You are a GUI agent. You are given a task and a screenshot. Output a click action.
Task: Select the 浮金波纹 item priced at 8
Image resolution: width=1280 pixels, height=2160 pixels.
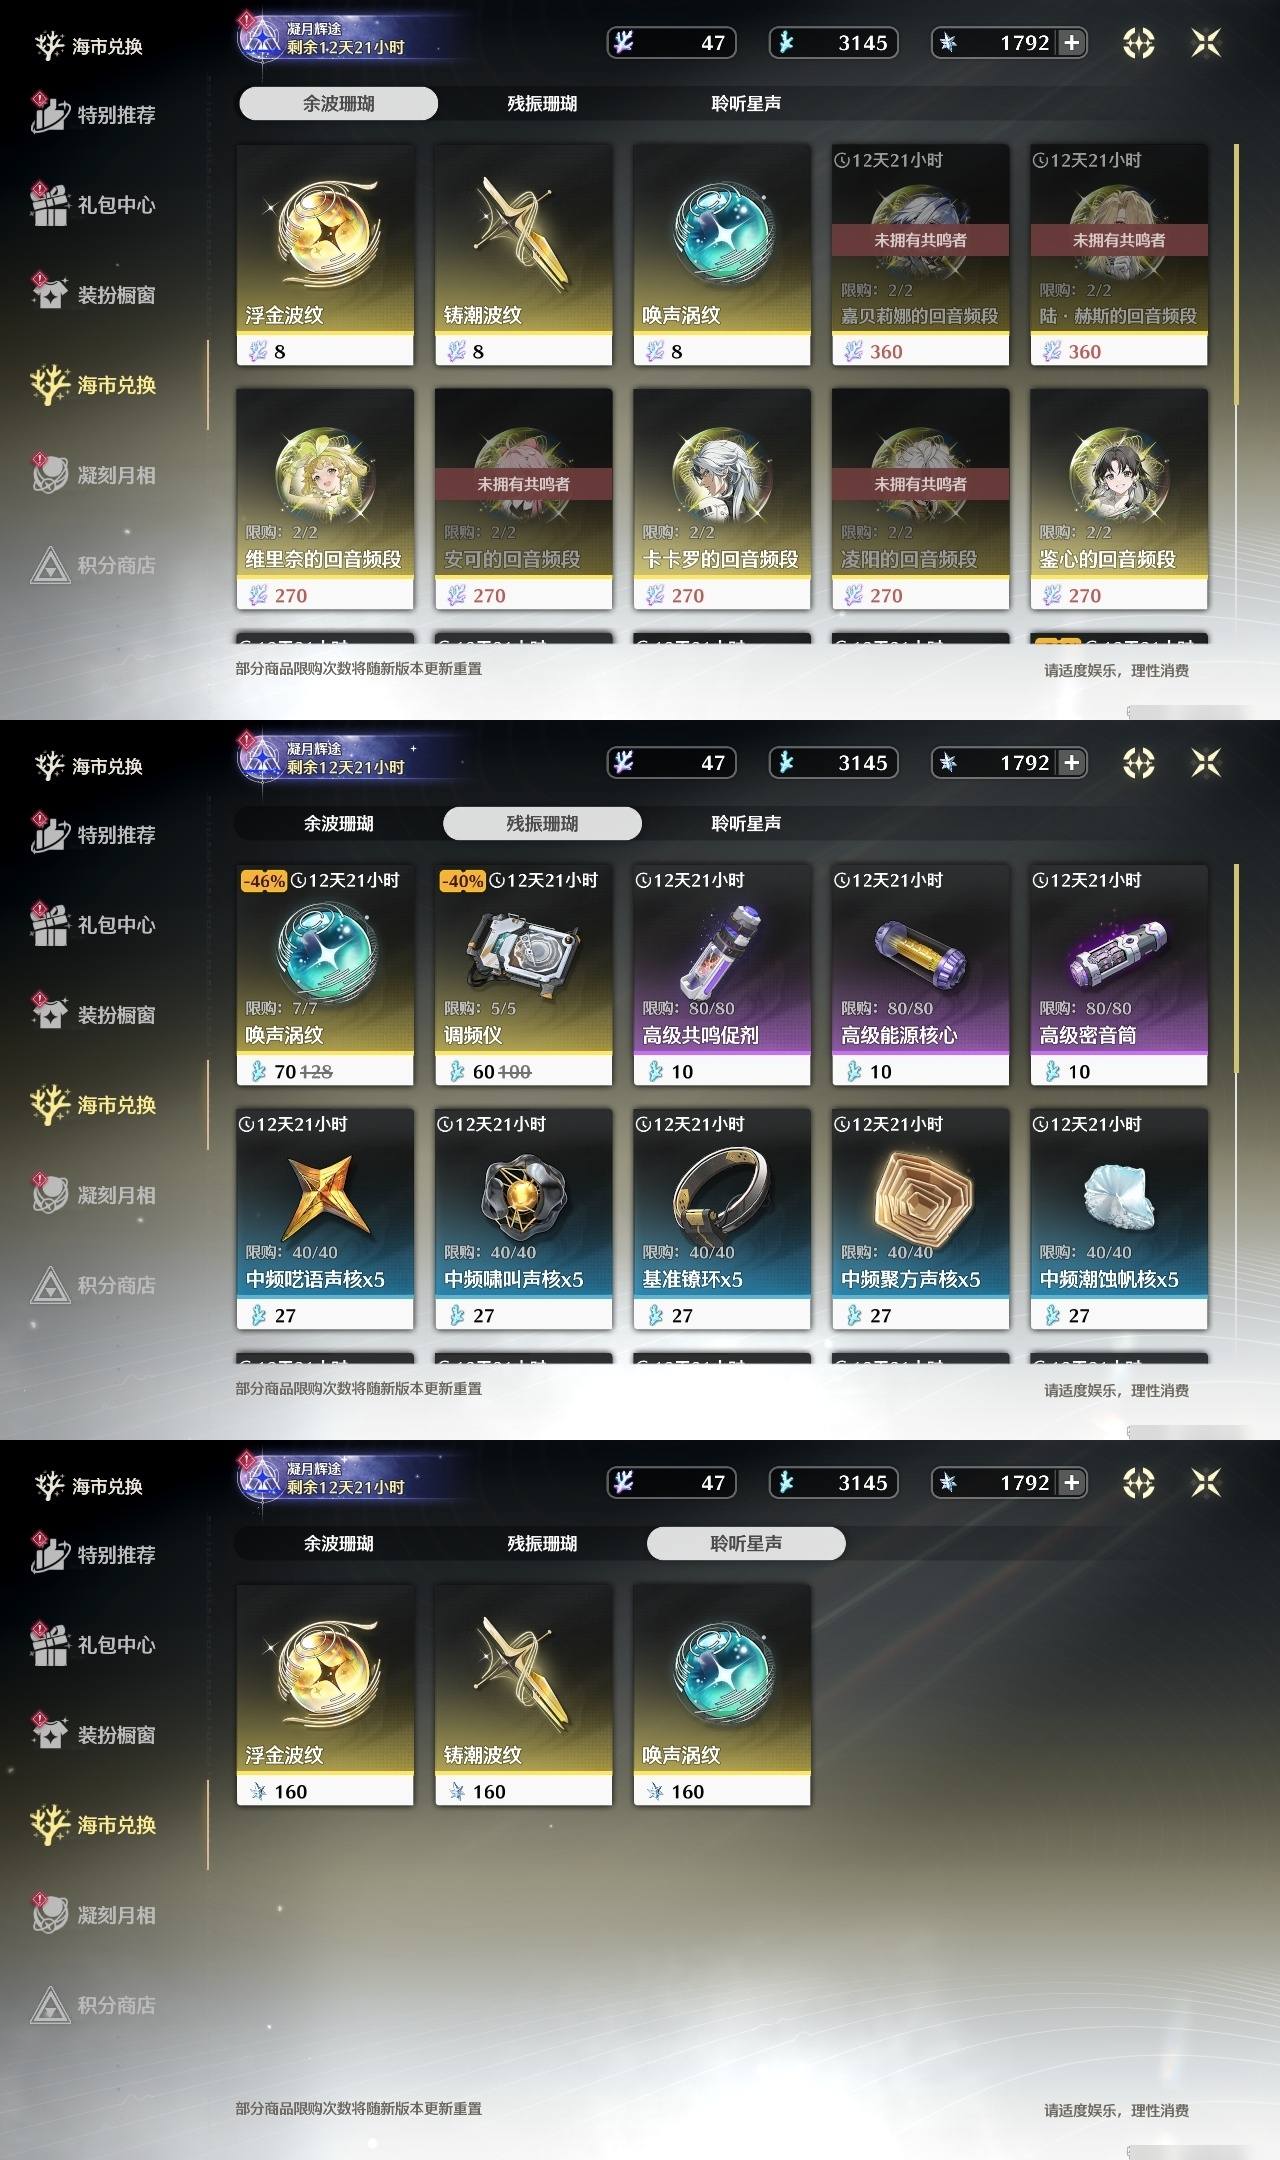325,255
